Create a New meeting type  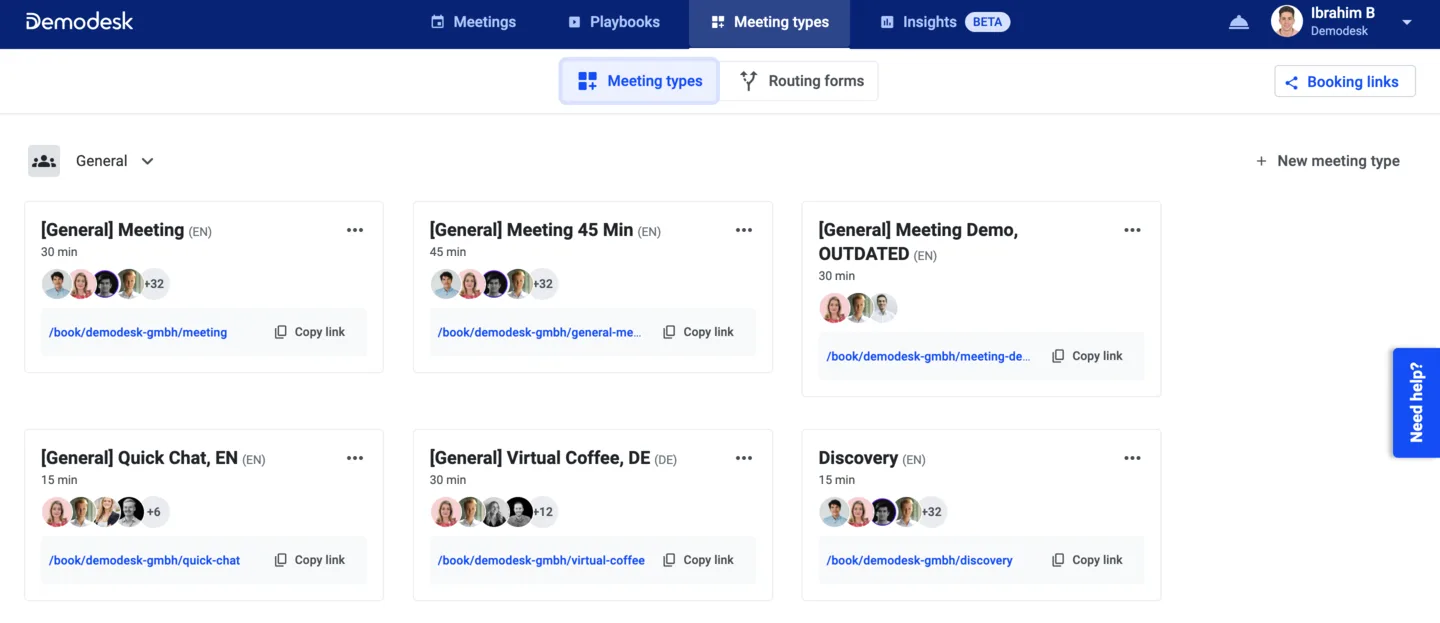(1327, 161)
